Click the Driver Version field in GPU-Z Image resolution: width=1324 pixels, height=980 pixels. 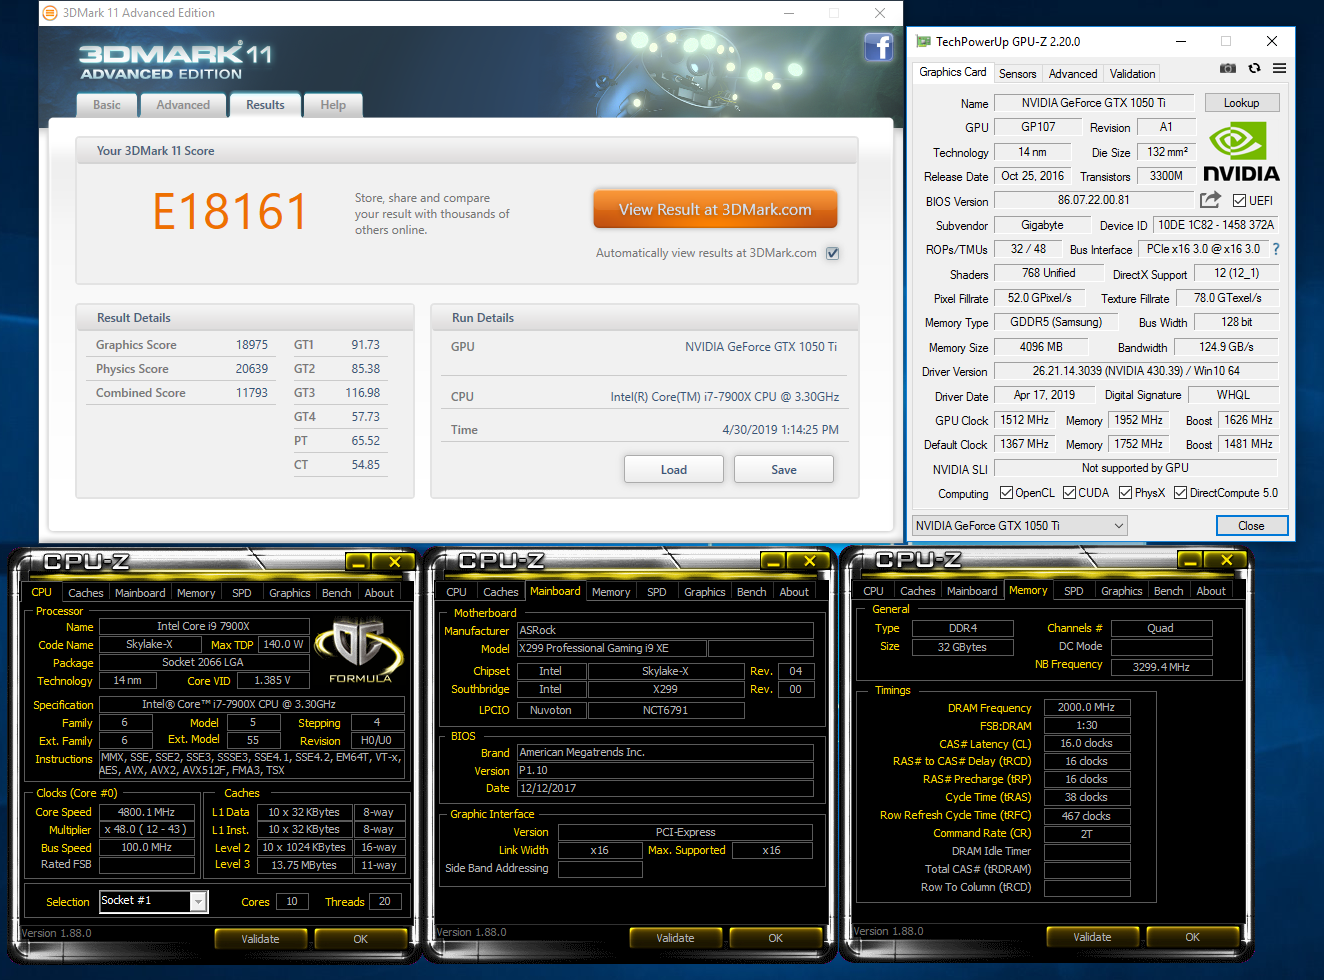(x=1136, y=371)
